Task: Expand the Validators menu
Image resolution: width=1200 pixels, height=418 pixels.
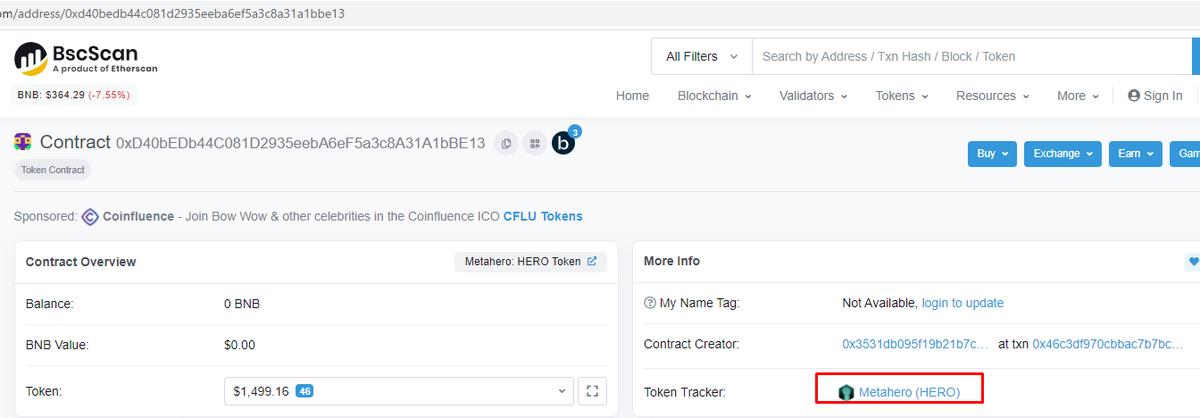Action: (x=813, y=96)
